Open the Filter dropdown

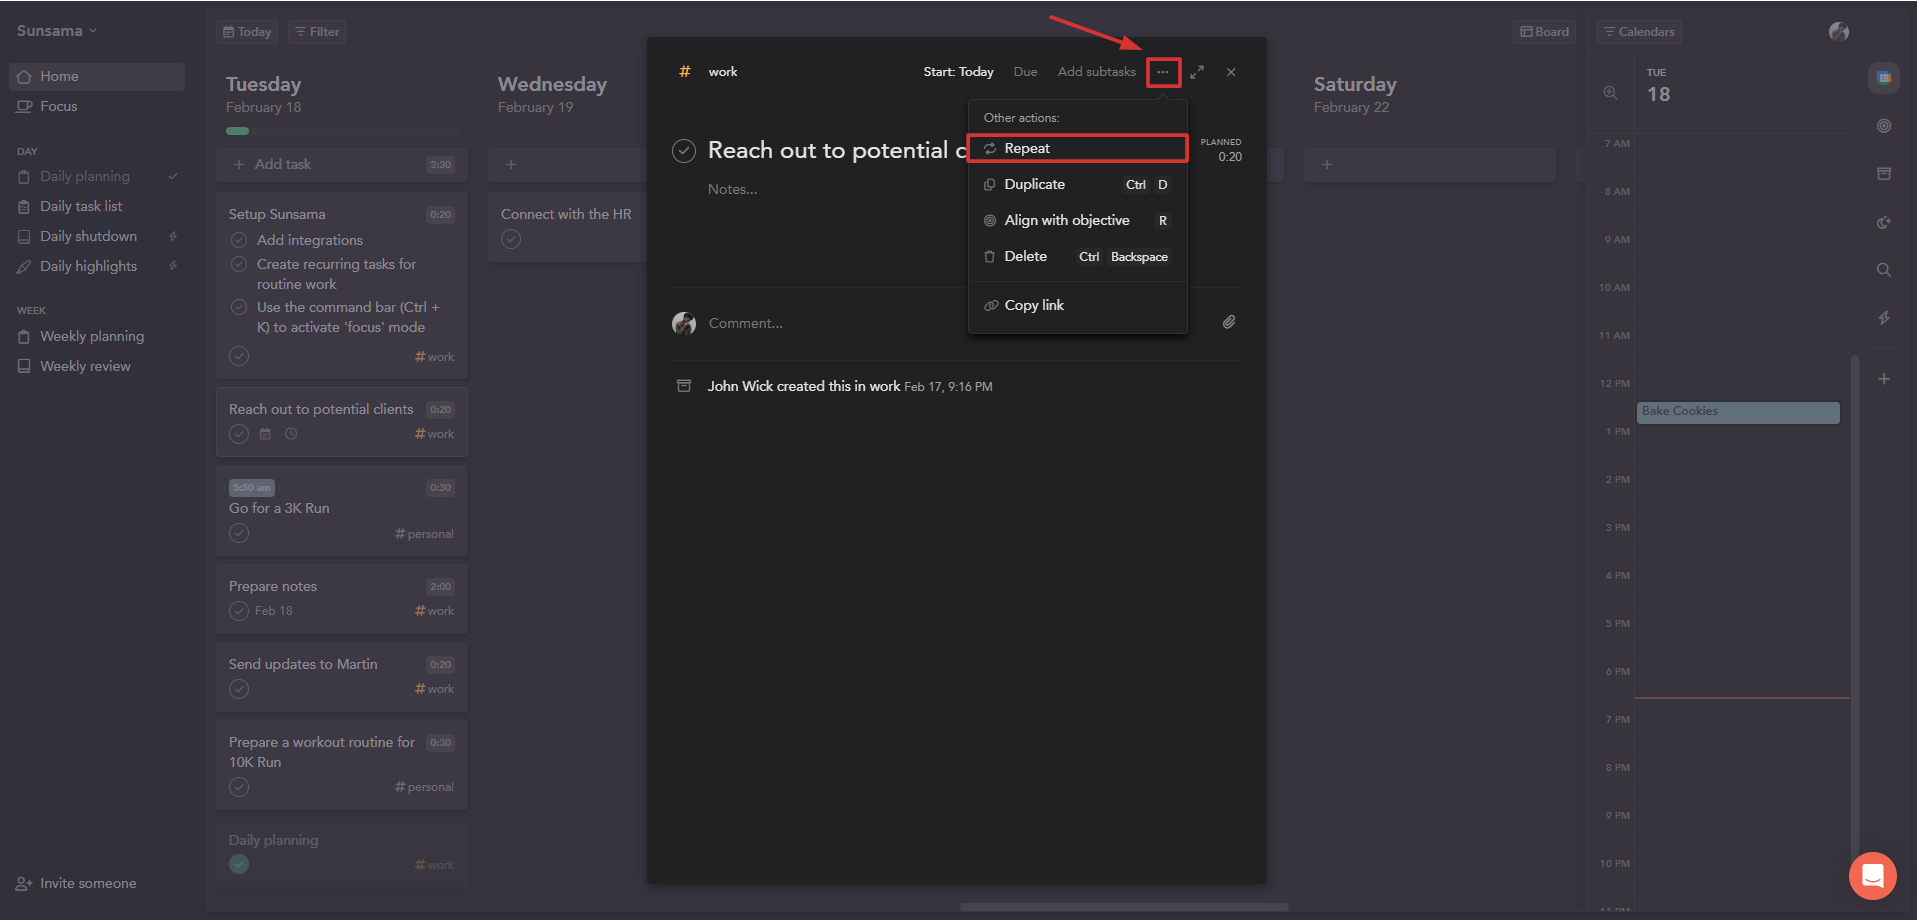tap(317, 32)
